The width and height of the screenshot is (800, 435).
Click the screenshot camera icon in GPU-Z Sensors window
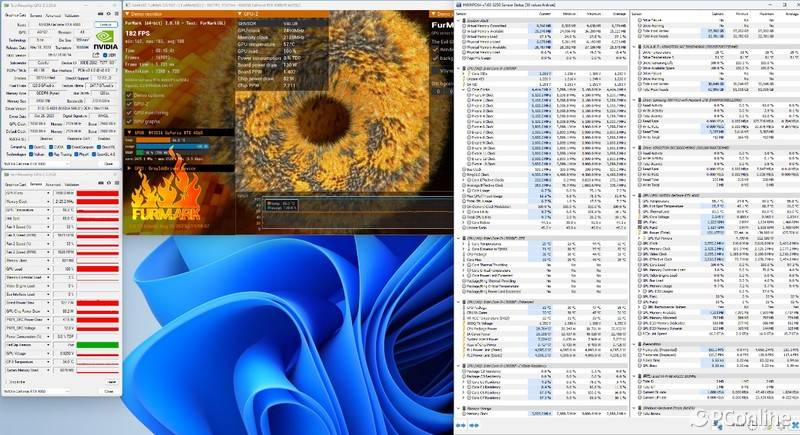click(101, 182)
